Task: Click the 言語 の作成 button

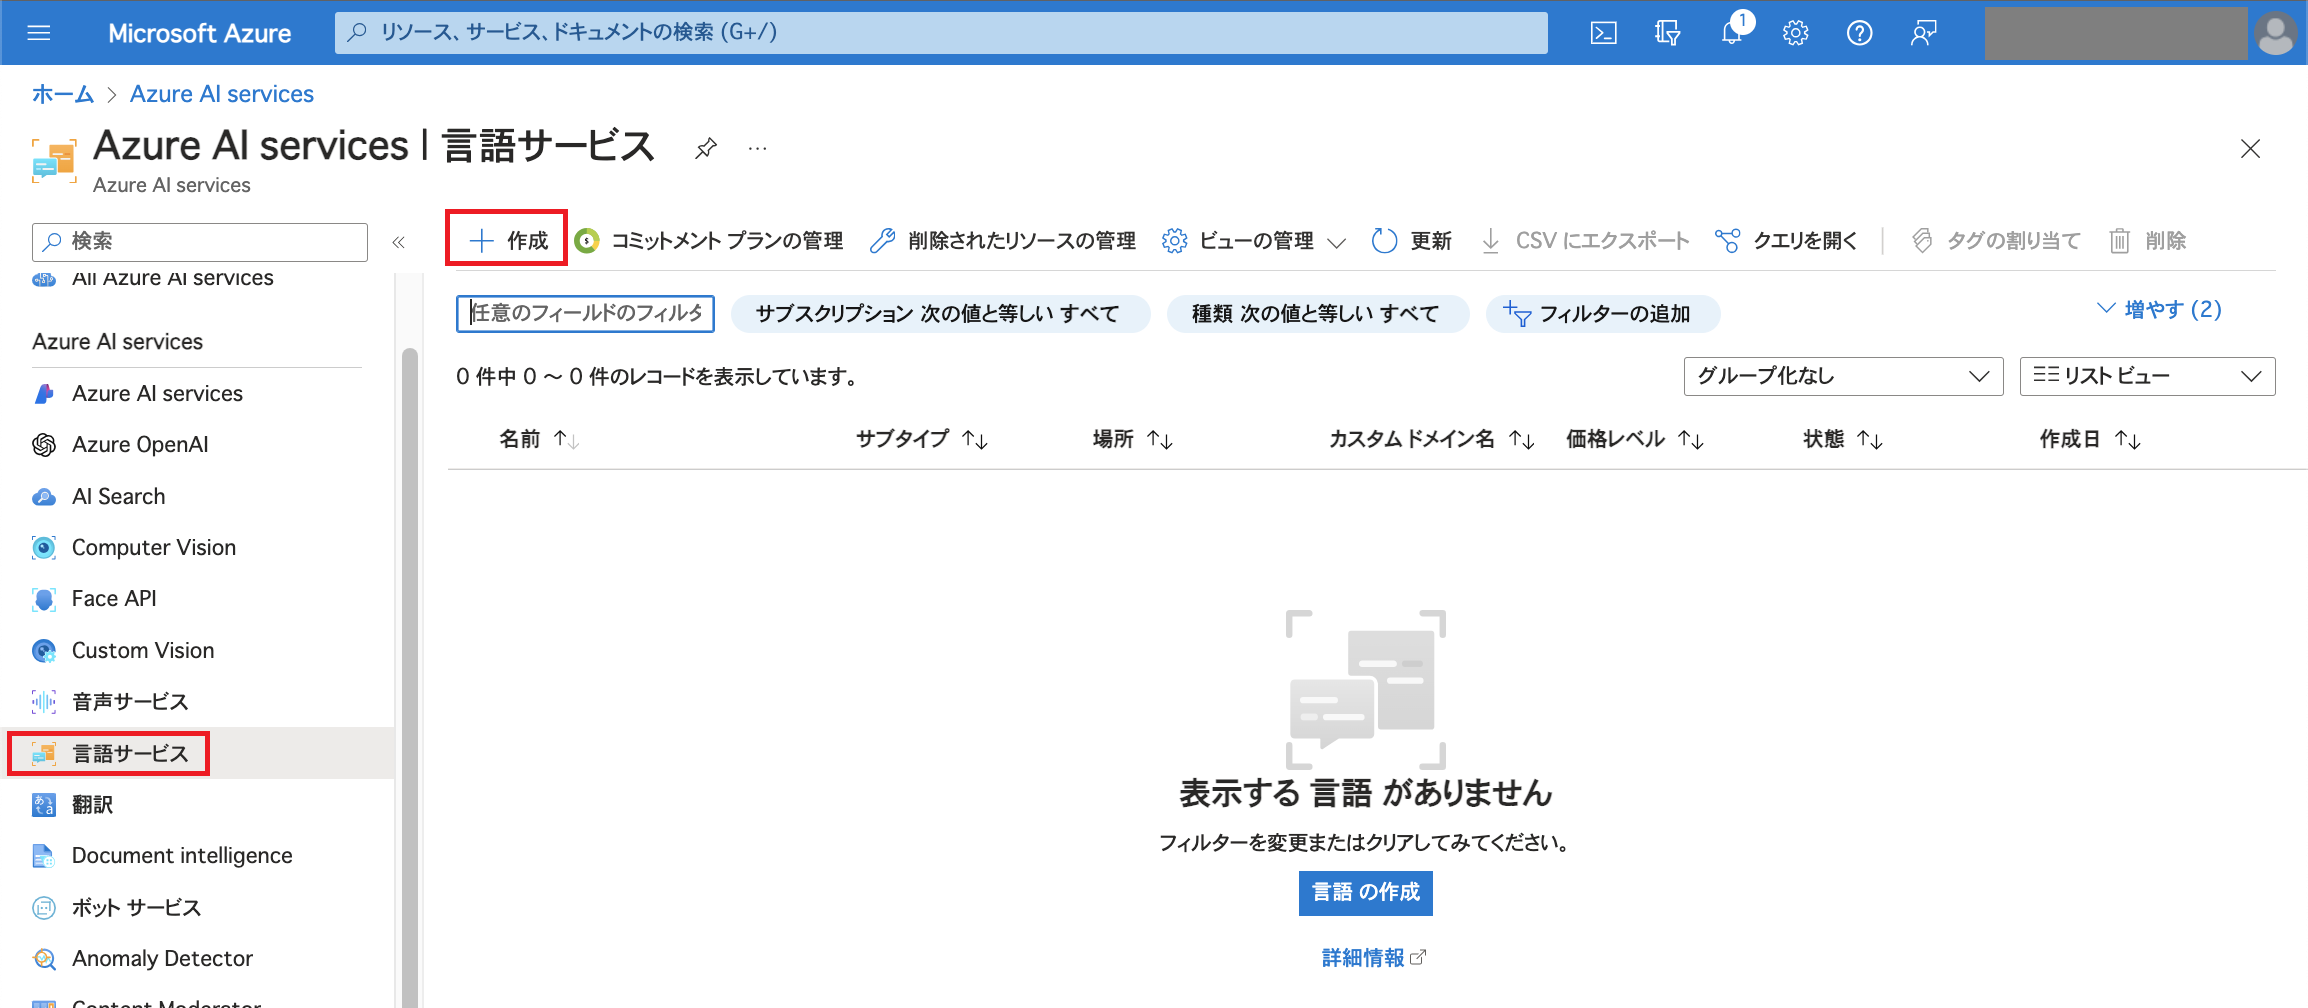Action: 1366,892
